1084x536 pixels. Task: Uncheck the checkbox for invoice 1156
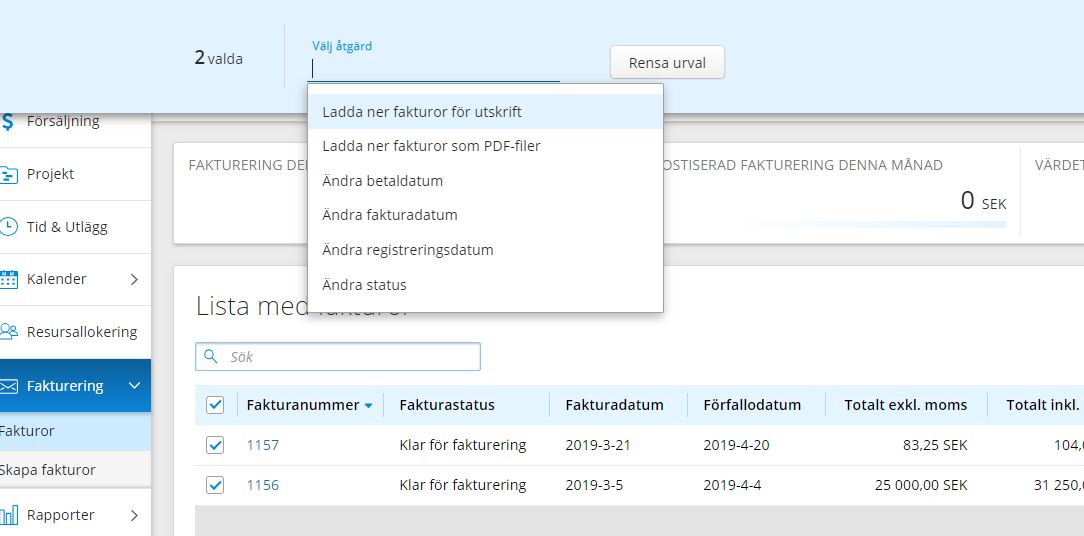pyautogui.click(x=215, y=485)
